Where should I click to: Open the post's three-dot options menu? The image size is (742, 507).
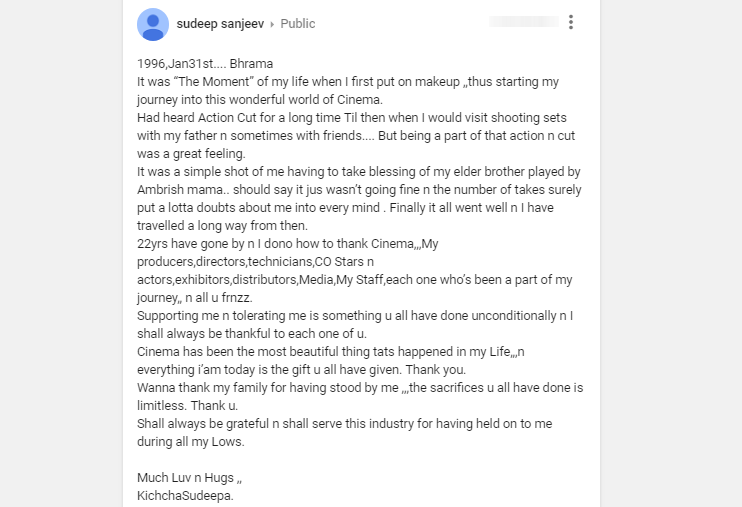[x=571, y=22]
